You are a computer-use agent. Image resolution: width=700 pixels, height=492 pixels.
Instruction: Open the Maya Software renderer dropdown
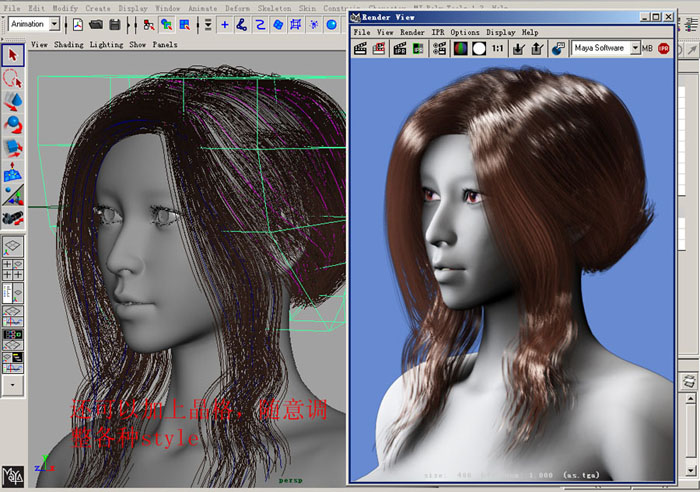pos(635,48)
